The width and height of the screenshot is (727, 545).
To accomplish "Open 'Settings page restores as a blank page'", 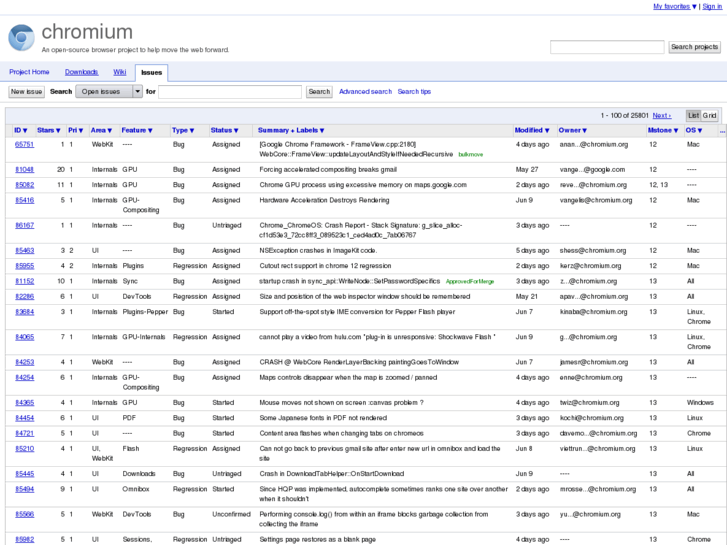I will [x=317, y=540].
